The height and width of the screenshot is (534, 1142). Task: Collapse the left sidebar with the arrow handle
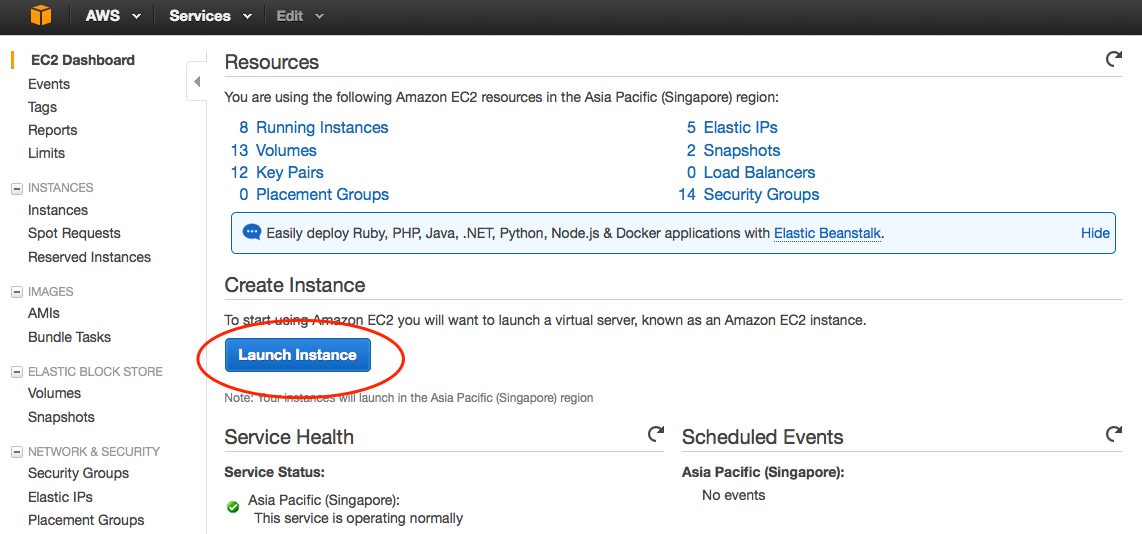click(x=196, y=81)
